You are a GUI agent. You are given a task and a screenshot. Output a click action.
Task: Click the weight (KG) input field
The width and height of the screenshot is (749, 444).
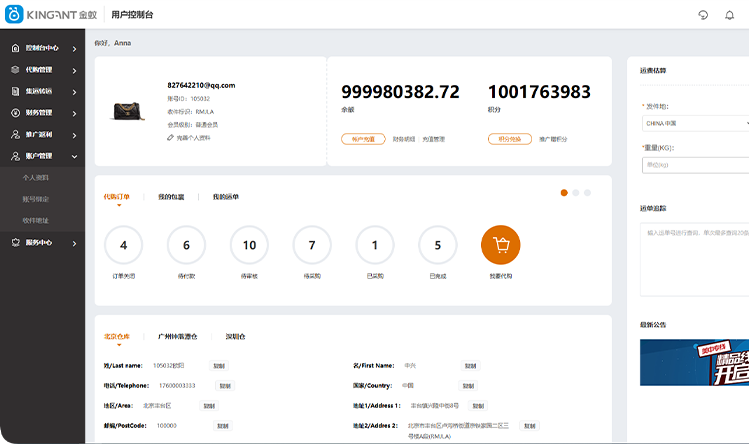click(x=694, y=165)
